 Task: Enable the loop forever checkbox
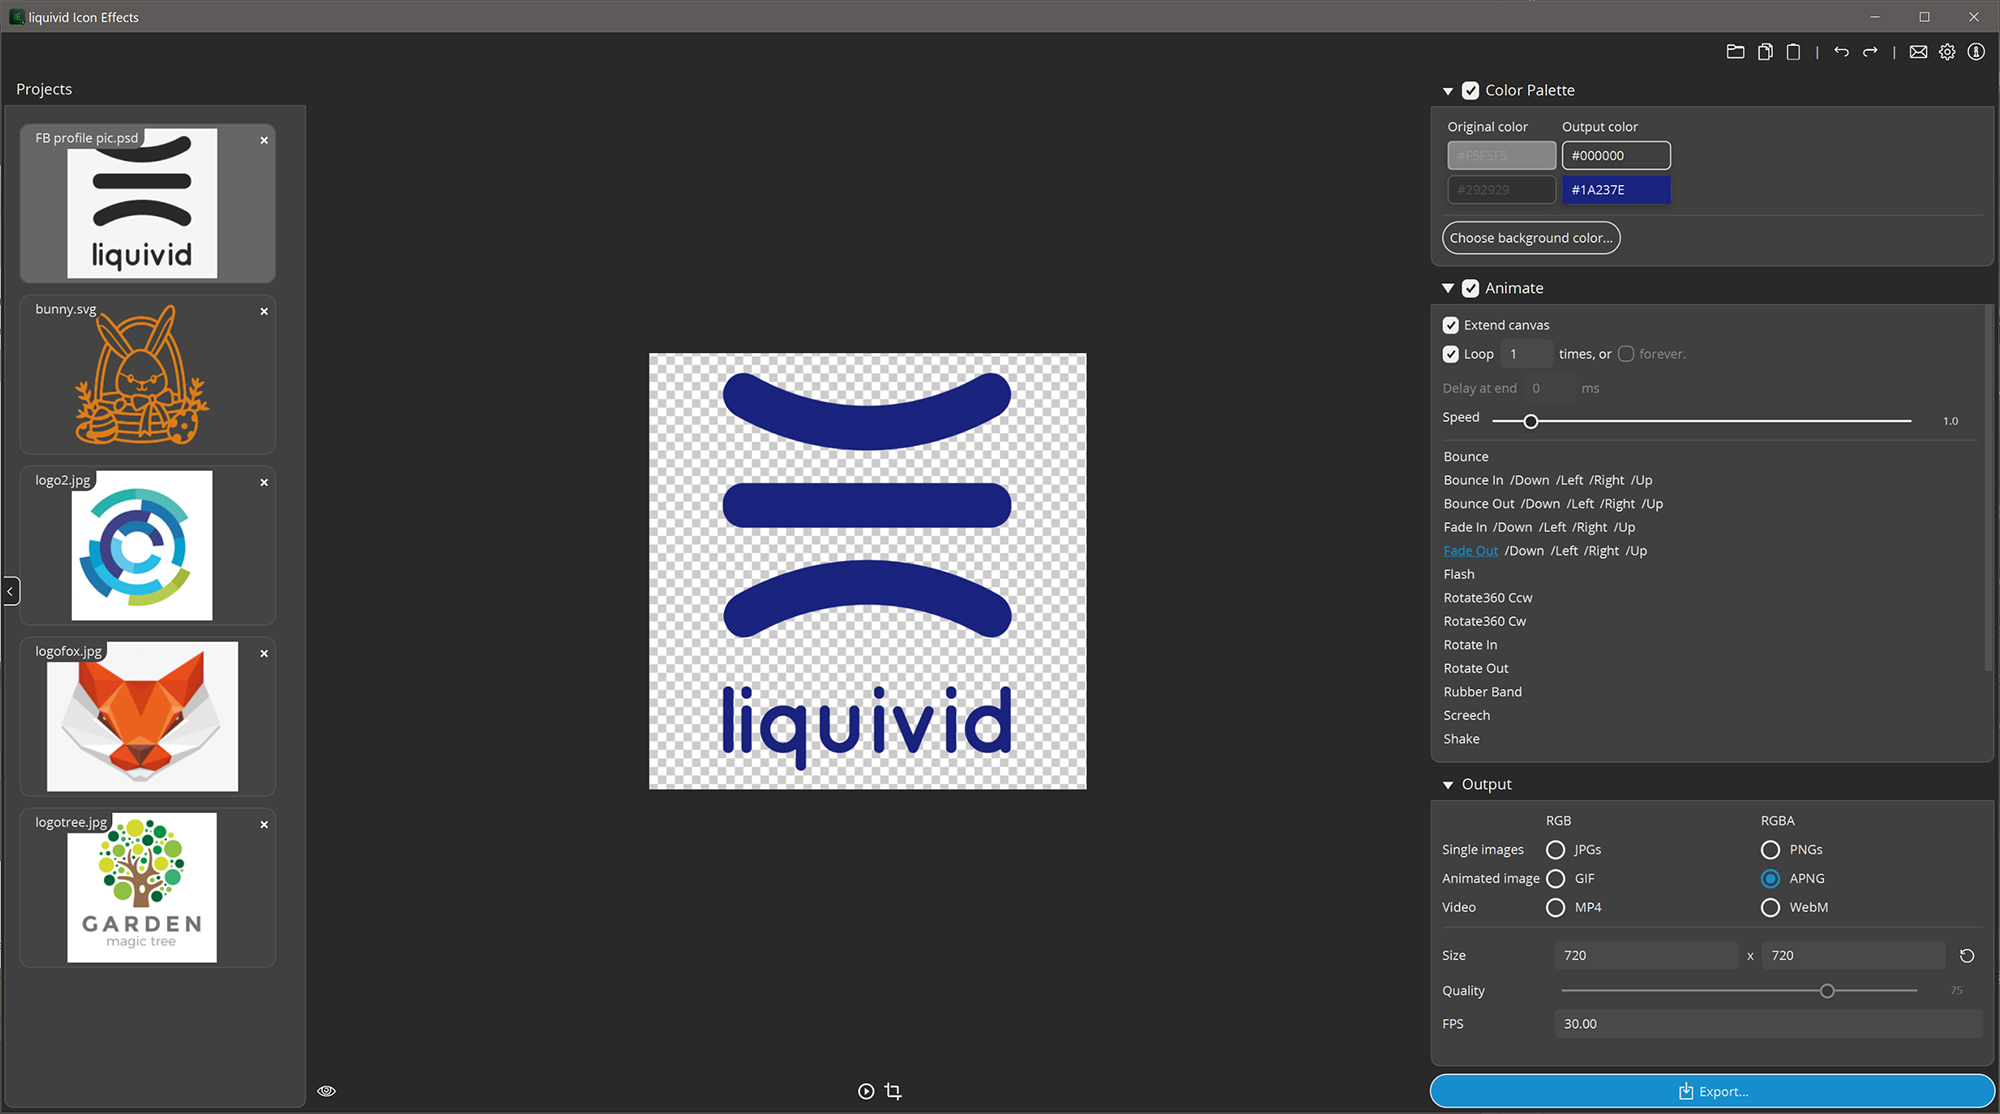coord(1626,354)
